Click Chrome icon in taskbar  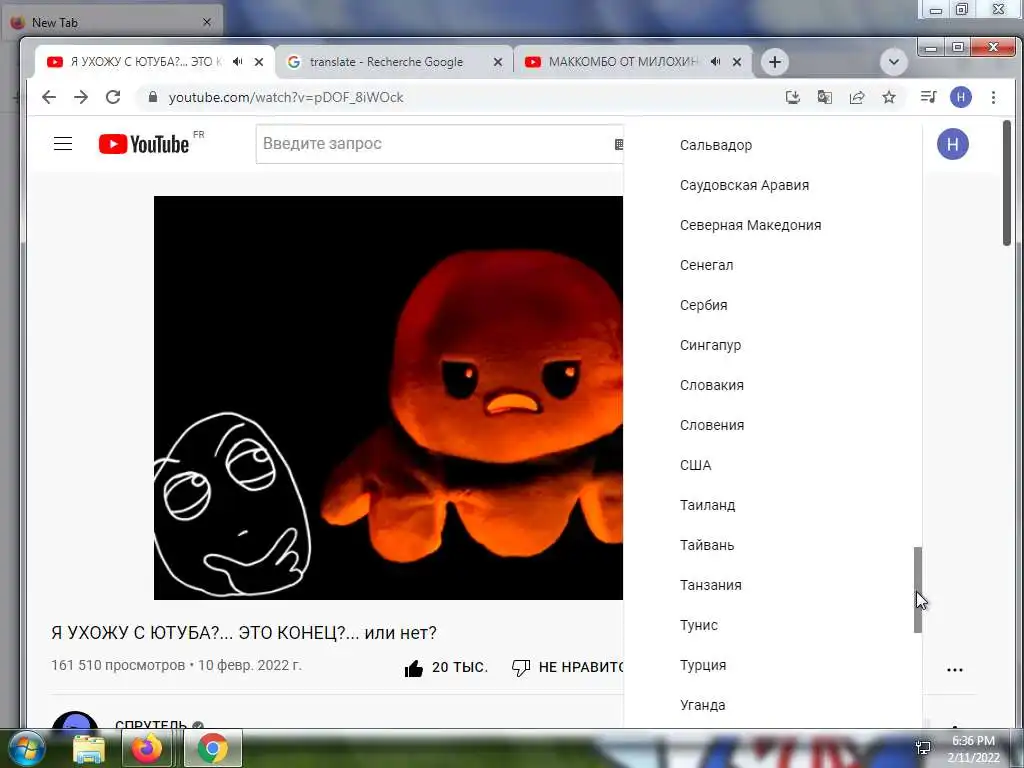pyautogui.click(x=213, y=748)
